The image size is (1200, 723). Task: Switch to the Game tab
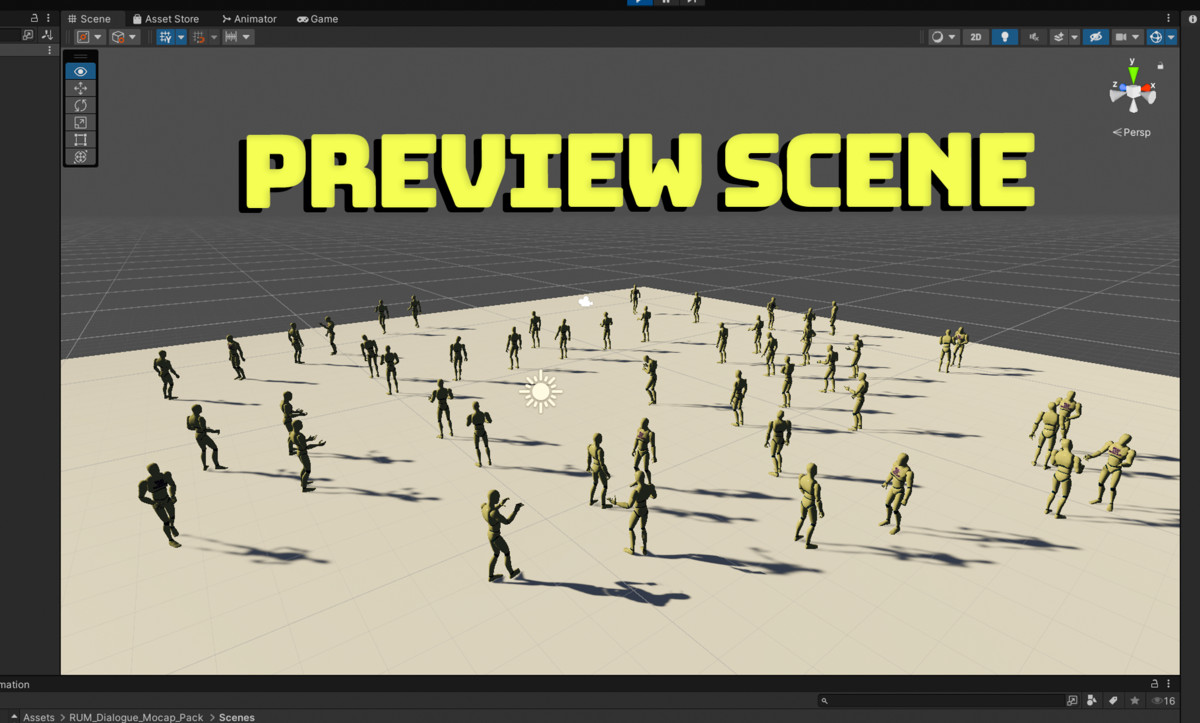318,18
